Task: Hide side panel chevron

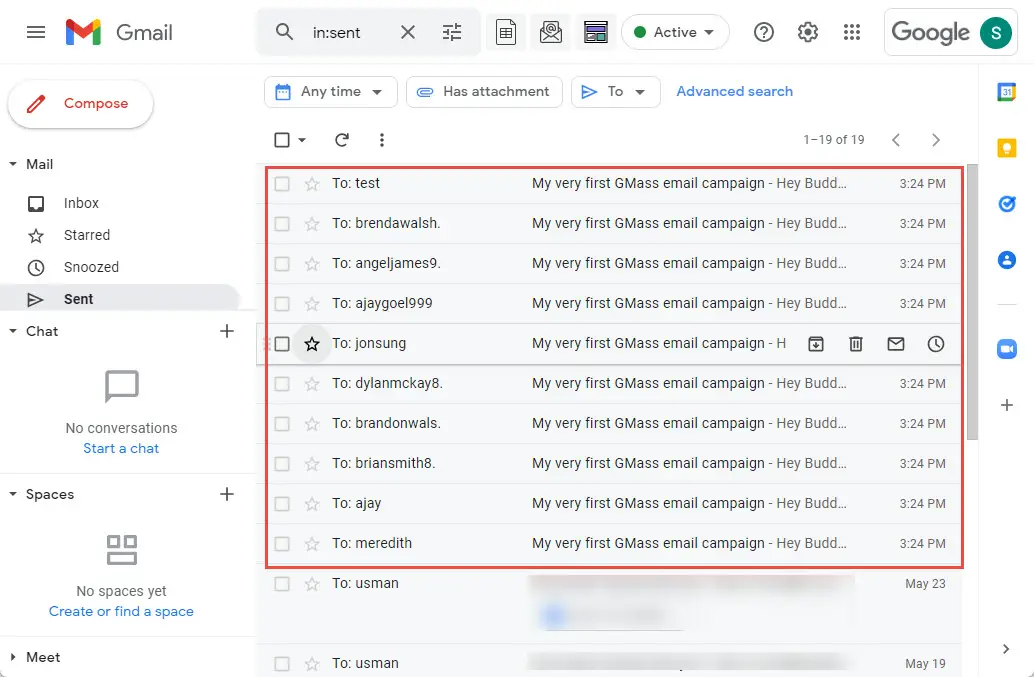Action: point(1006,649)
